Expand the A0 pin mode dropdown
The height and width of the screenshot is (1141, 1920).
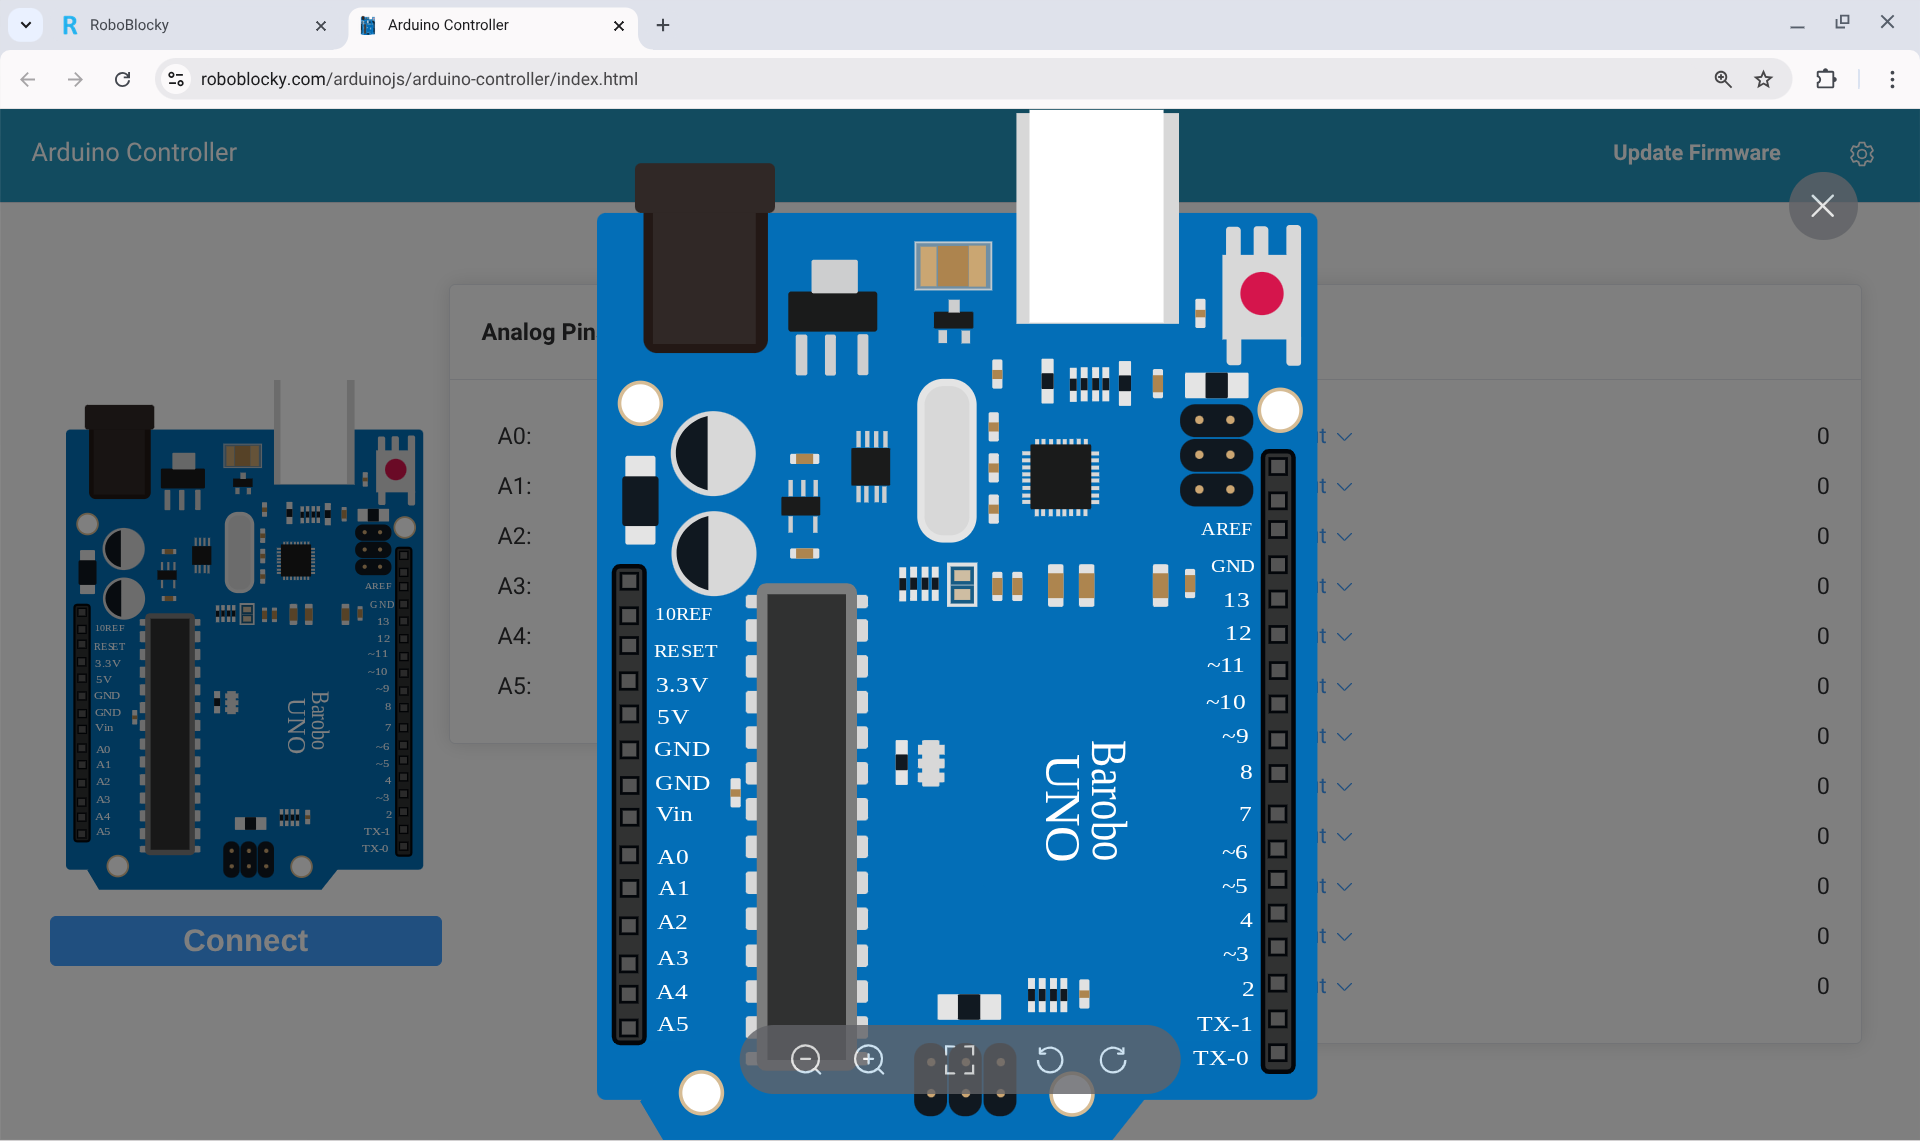[1344, 437]
